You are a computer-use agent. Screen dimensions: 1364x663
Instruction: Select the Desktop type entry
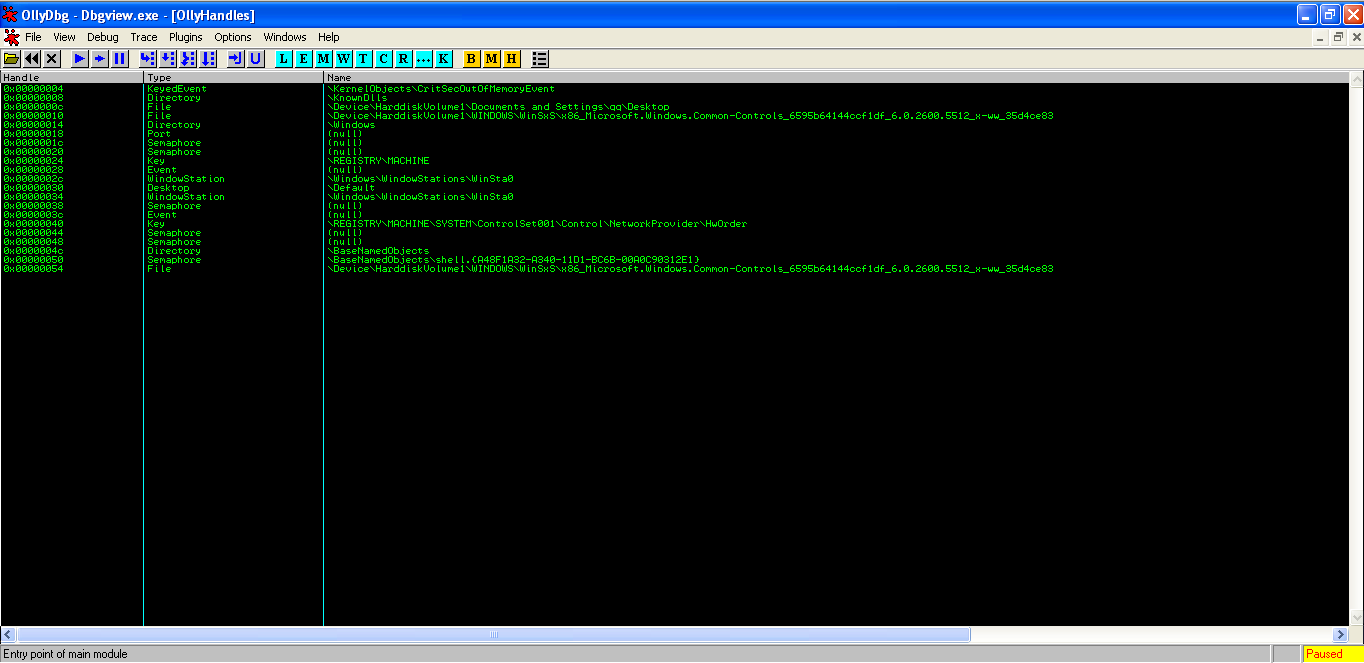pos(168,188)
